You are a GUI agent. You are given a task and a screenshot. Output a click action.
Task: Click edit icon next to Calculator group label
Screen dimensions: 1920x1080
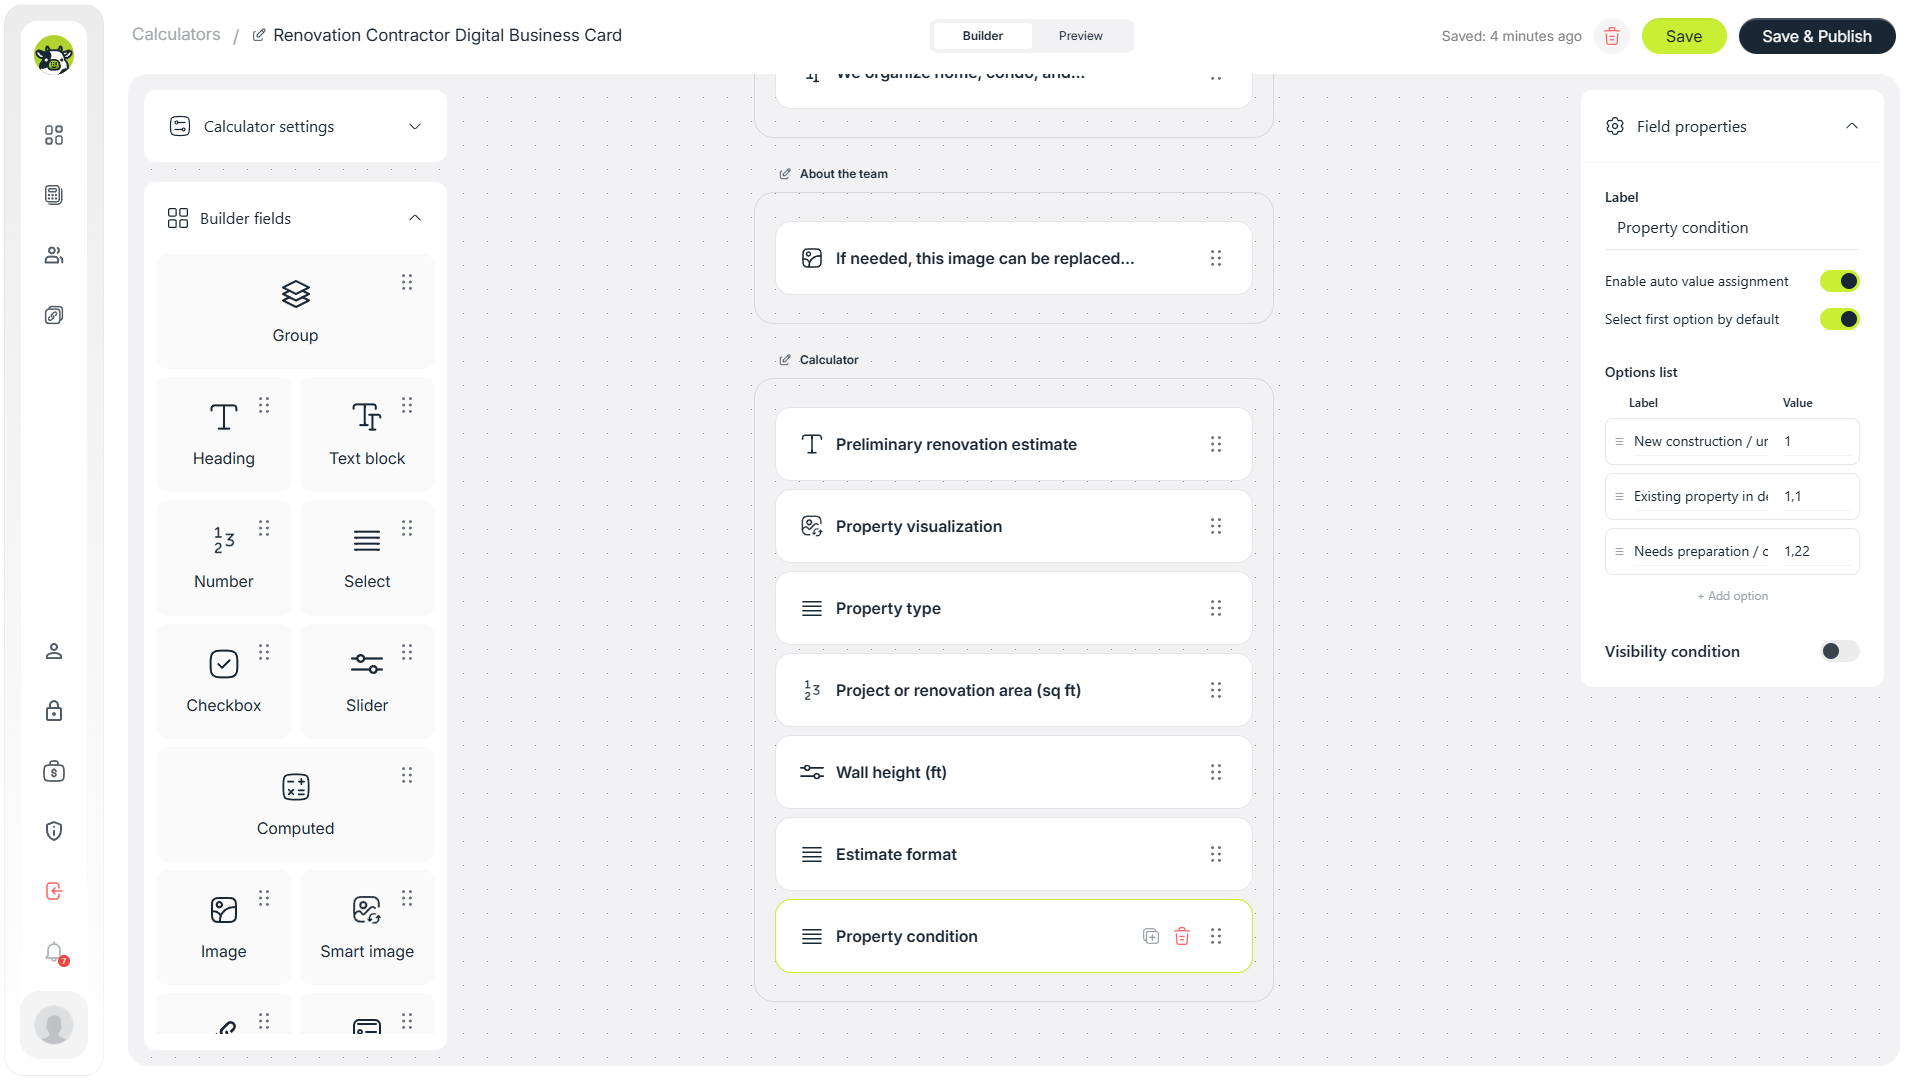tap(785, 360)
